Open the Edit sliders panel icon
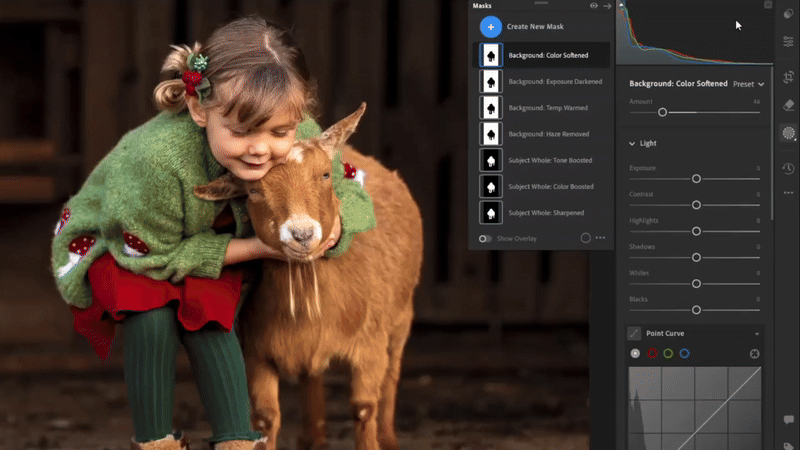 click(x=788, y=41)
